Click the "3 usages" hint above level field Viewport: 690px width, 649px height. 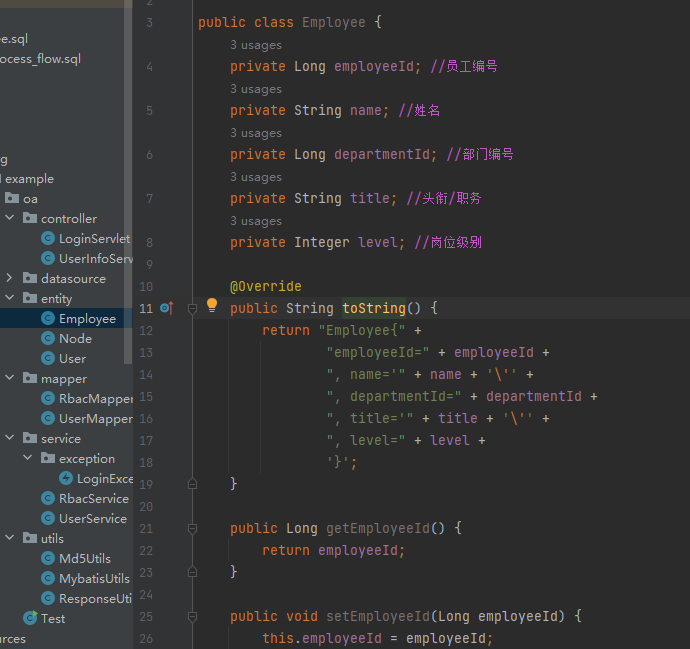tap(256, 221)
